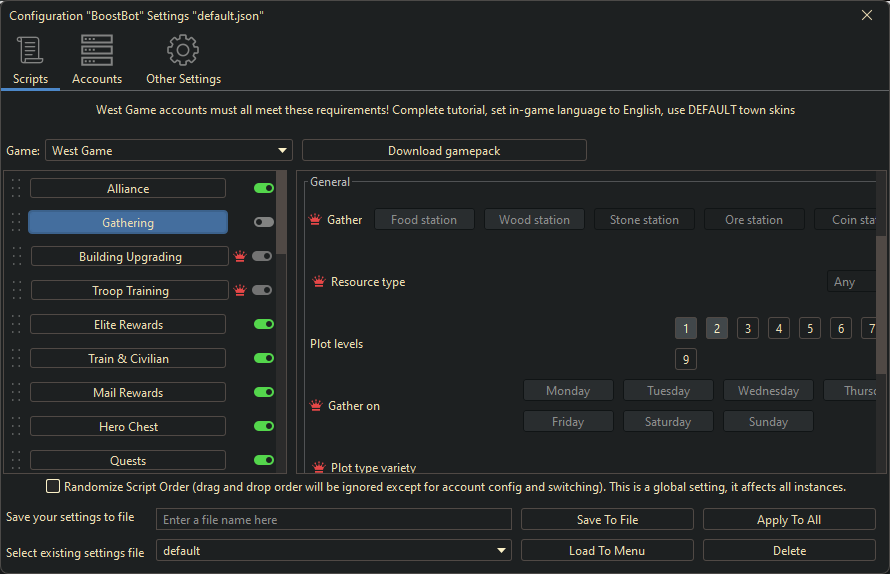Open the Scripts tab scroll icon

click(30, 50)
